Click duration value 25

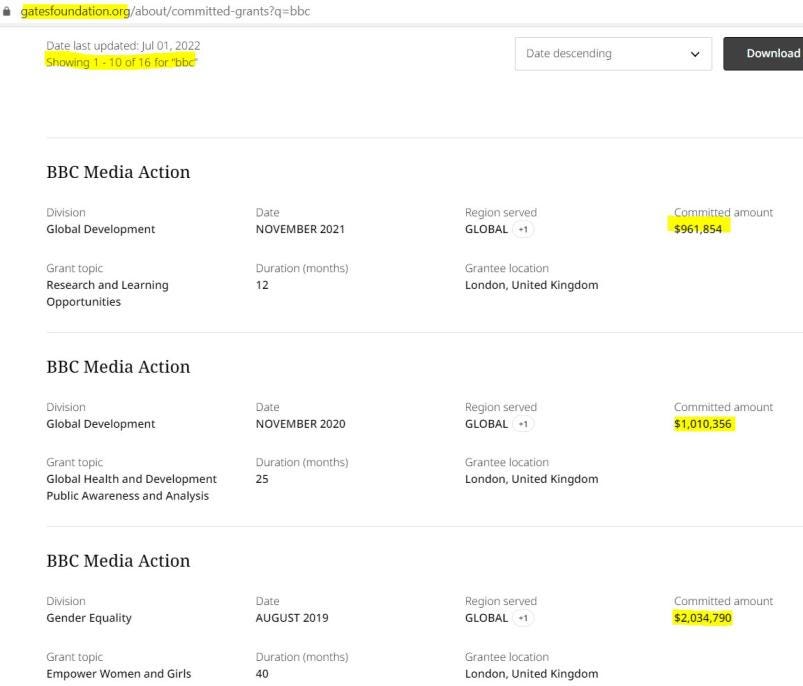pos(262,479)
